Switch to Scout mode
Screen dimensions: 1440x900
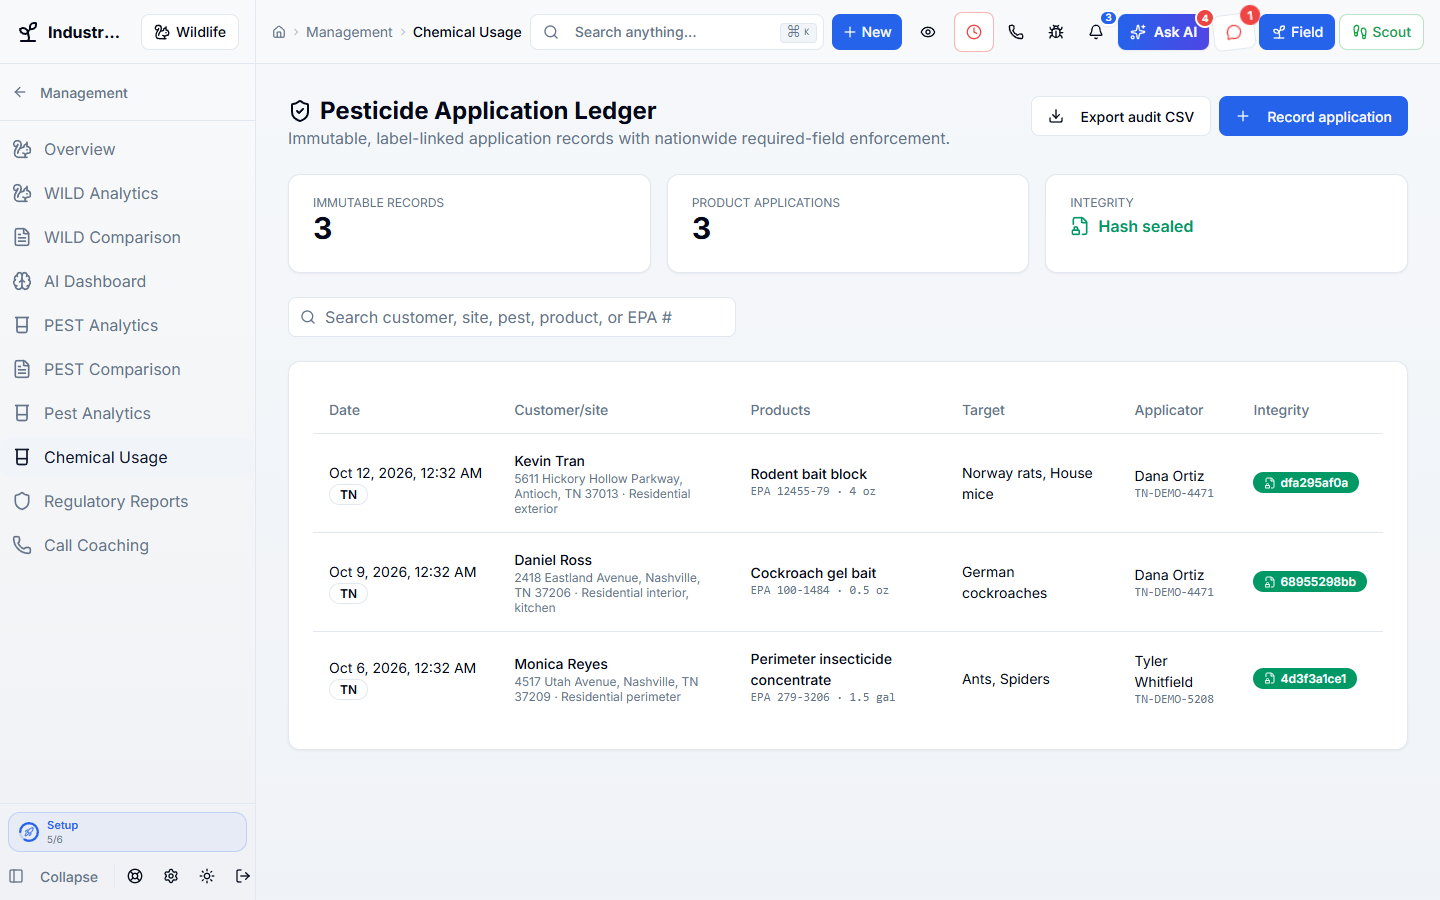point(1381,32)
